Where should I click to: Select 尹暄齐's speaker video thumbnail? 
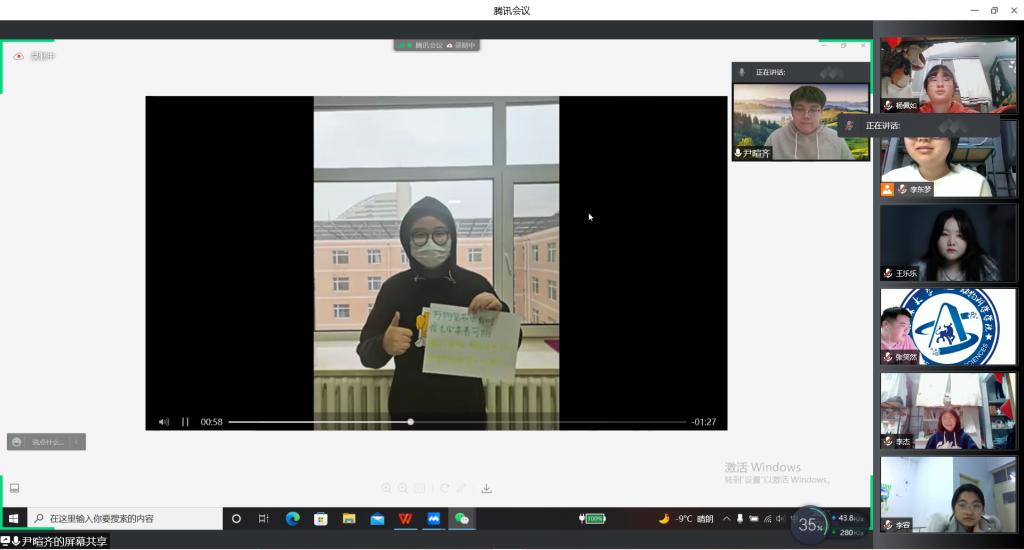pos(800,121)
